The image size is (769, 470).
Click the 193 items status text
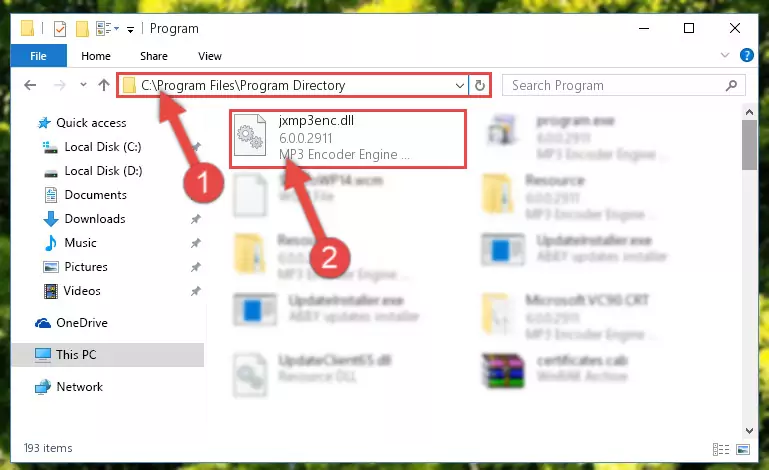[48, 448]
